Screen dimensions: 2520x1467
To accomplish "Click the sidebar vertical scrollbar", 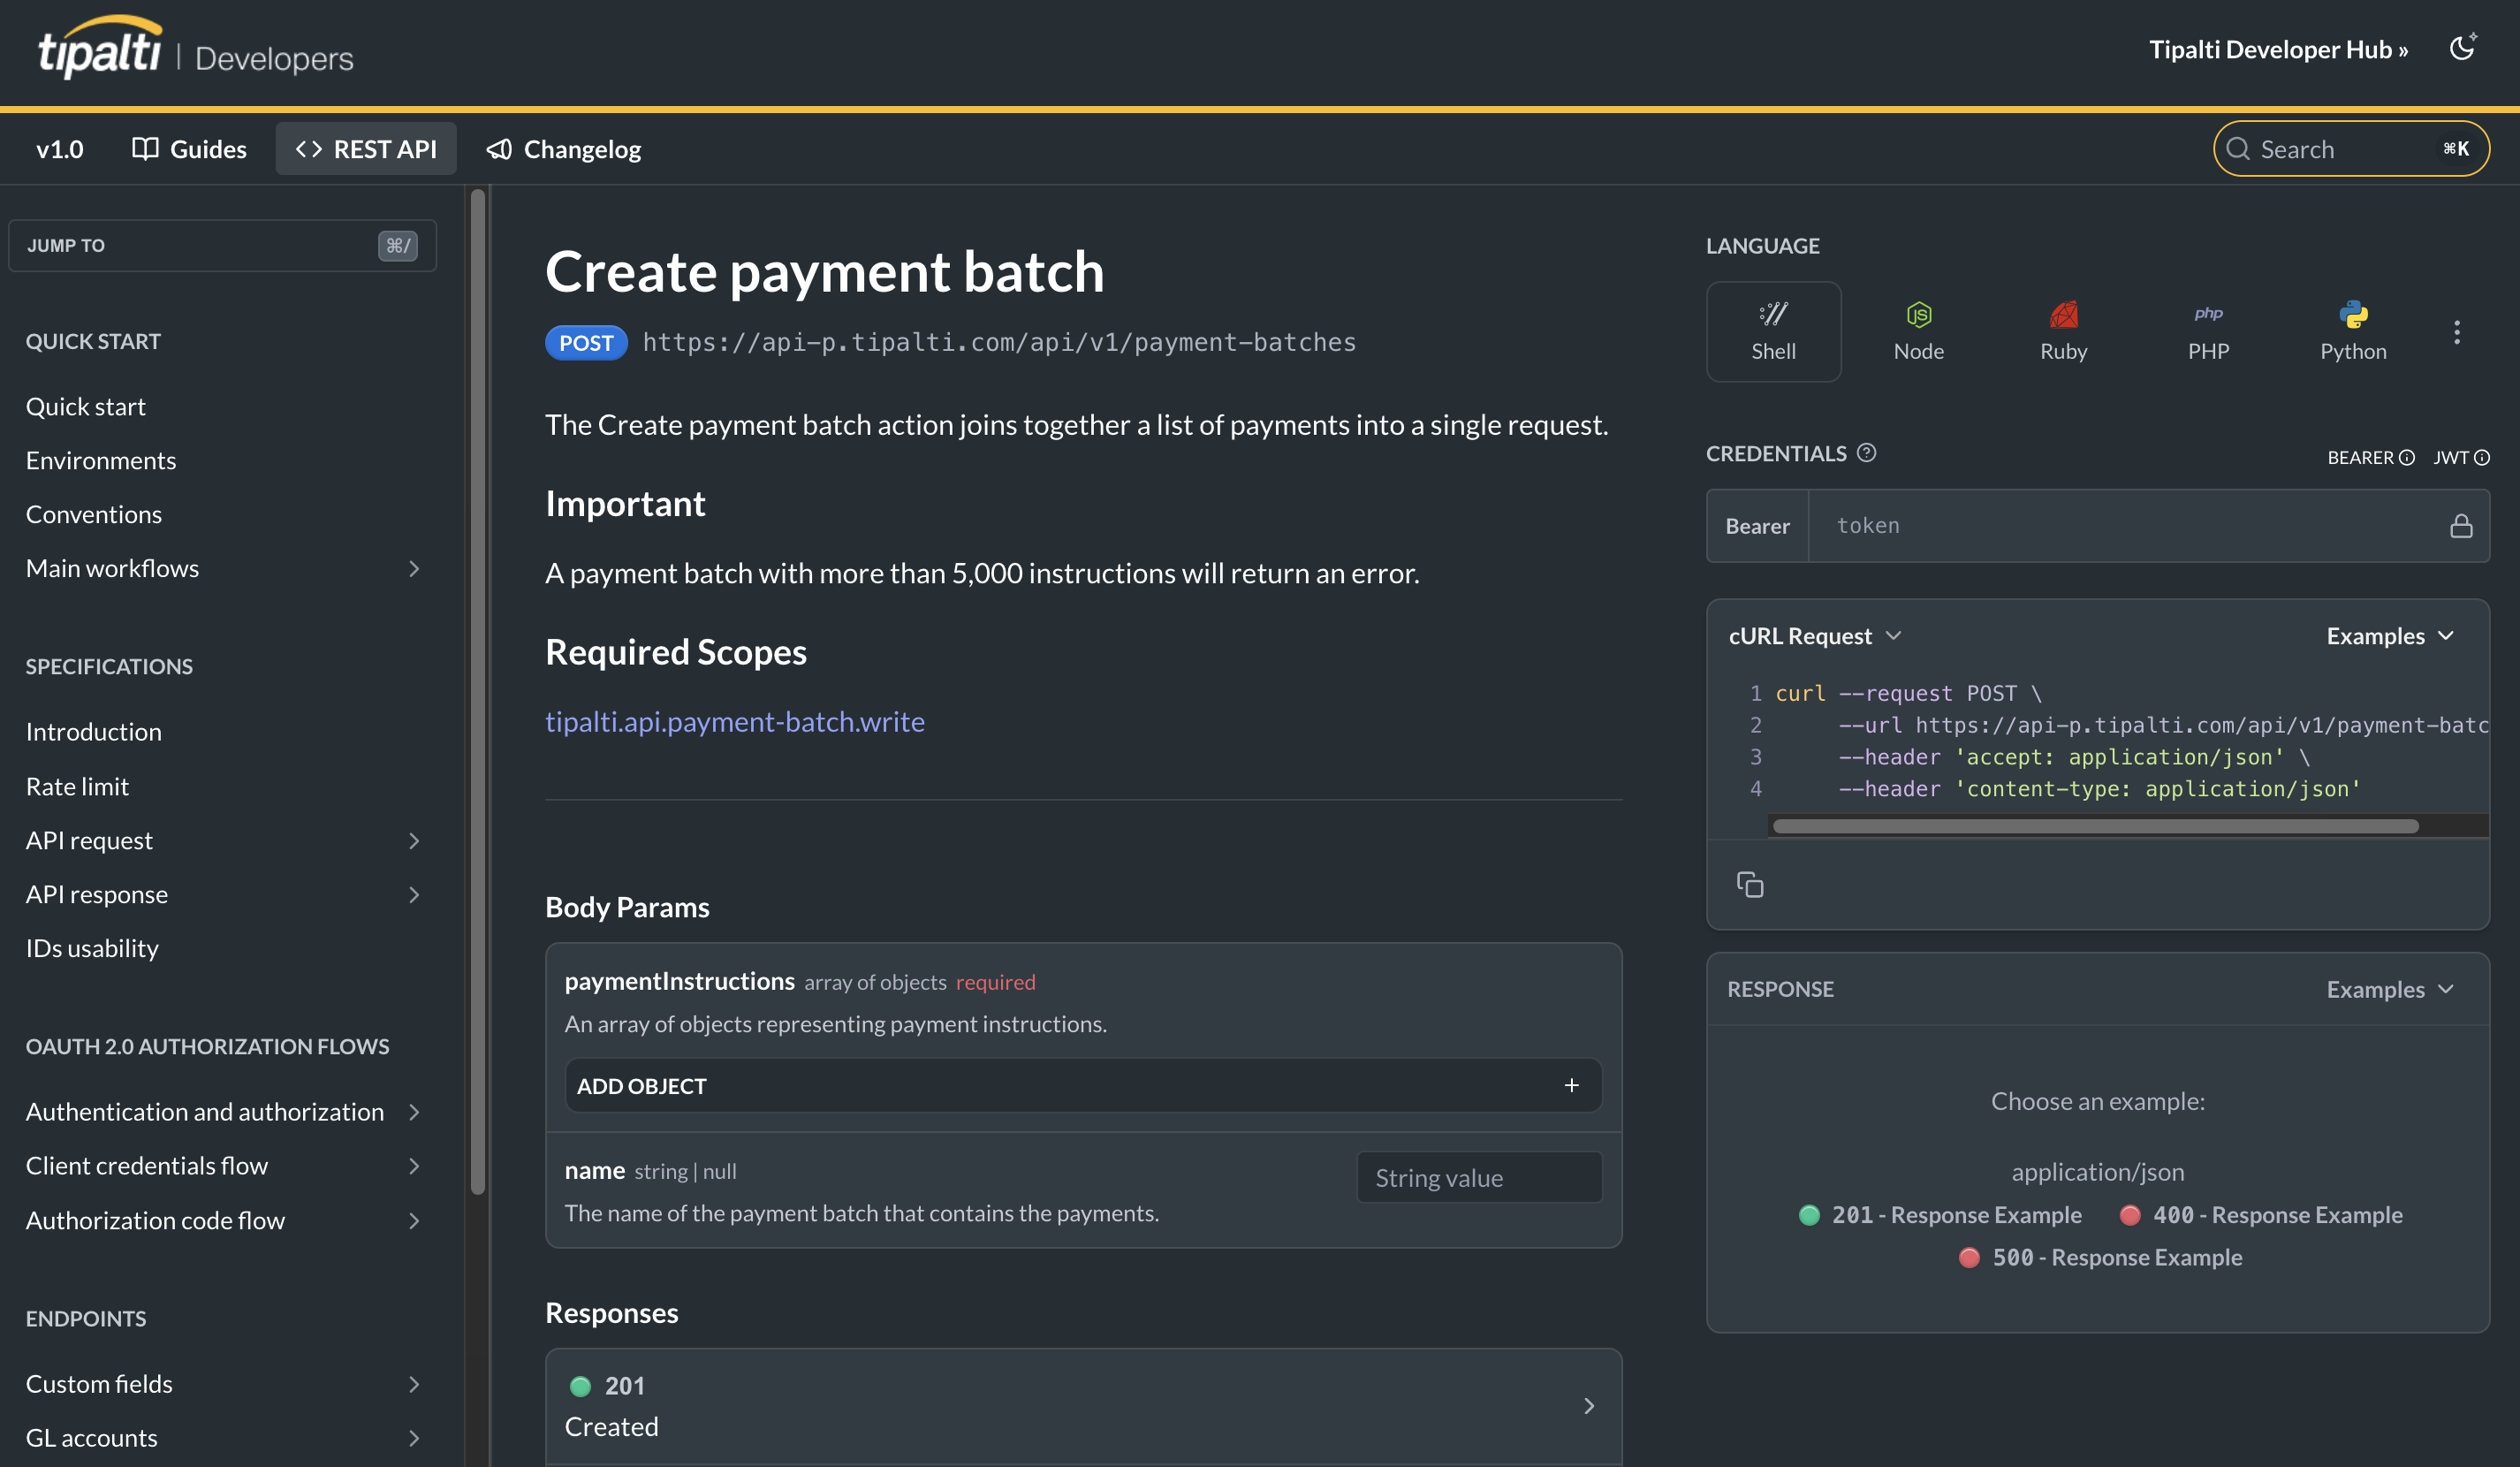I will pos(478,690).
